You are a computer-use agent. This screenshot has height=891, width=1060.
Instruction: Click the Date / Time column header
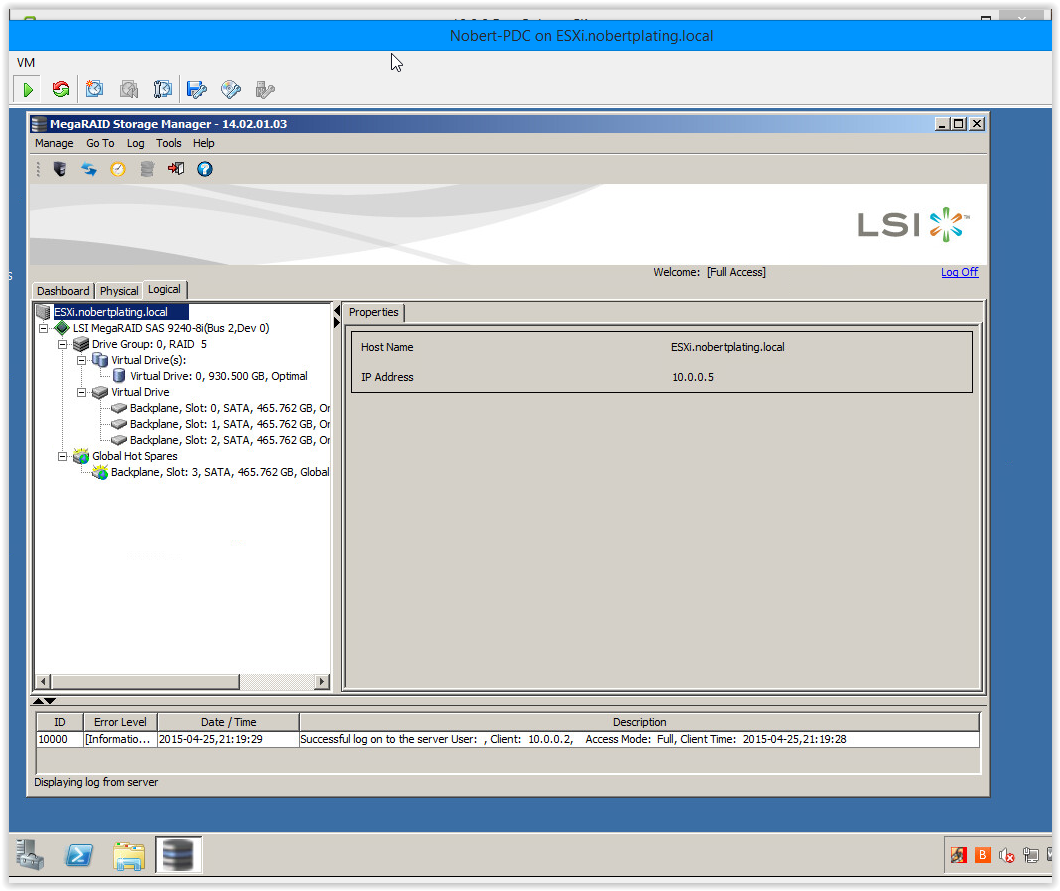point(228,722)
